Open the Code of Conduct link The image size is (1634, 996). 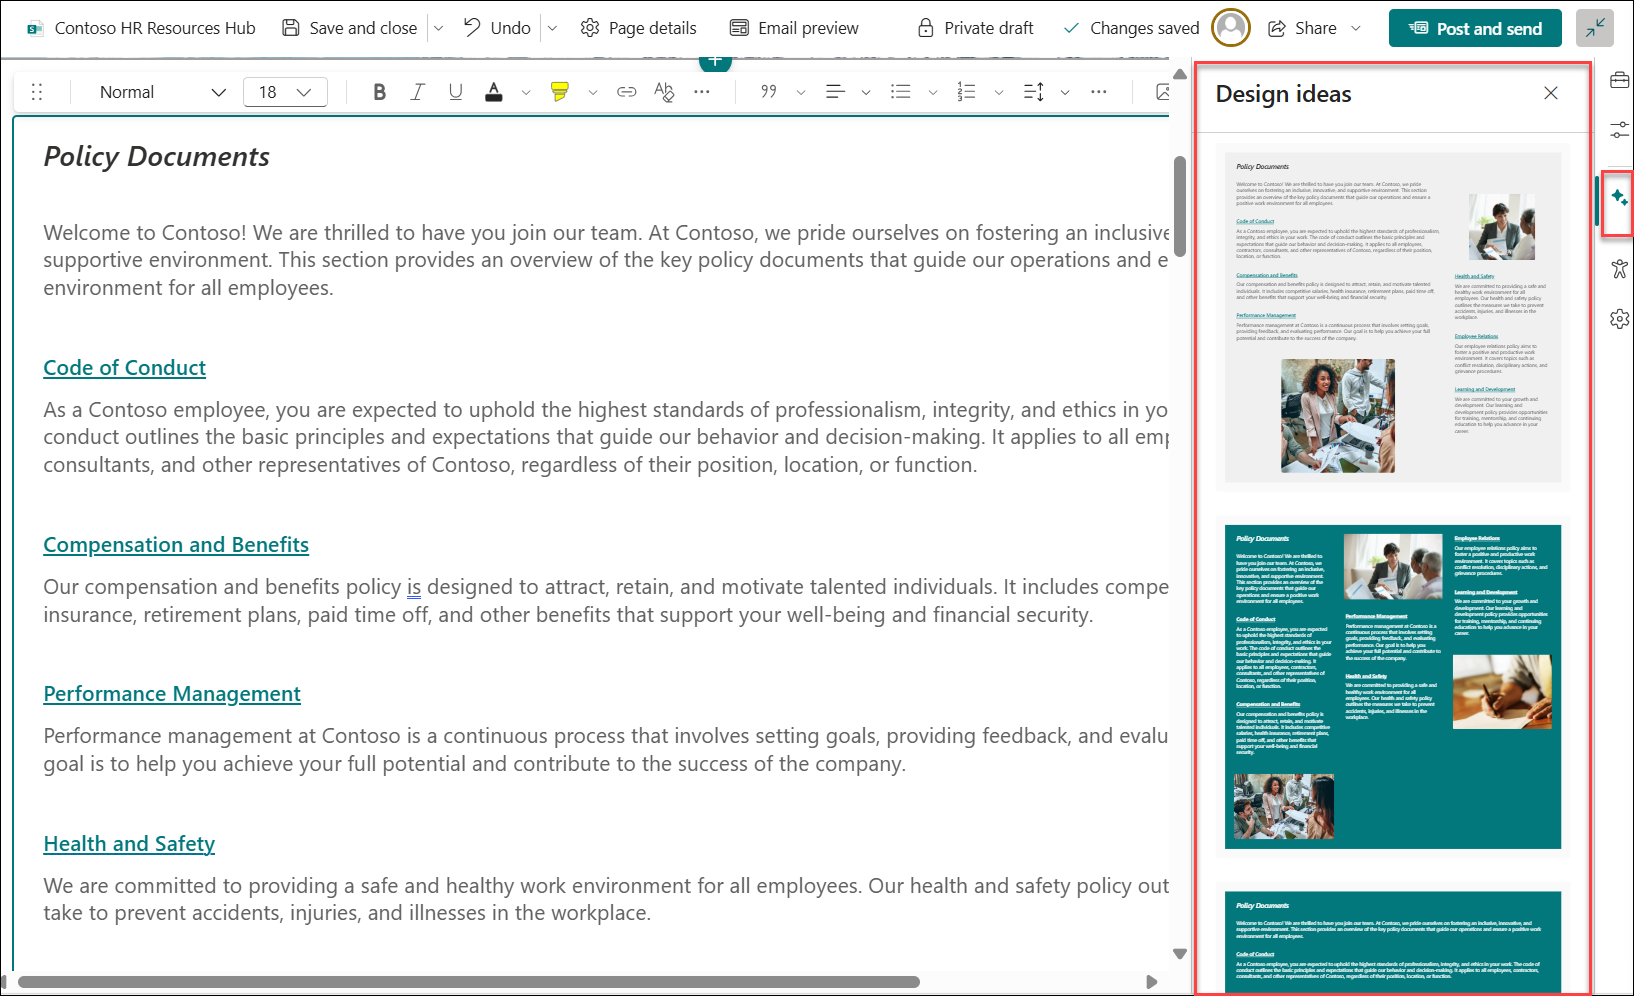123,367
